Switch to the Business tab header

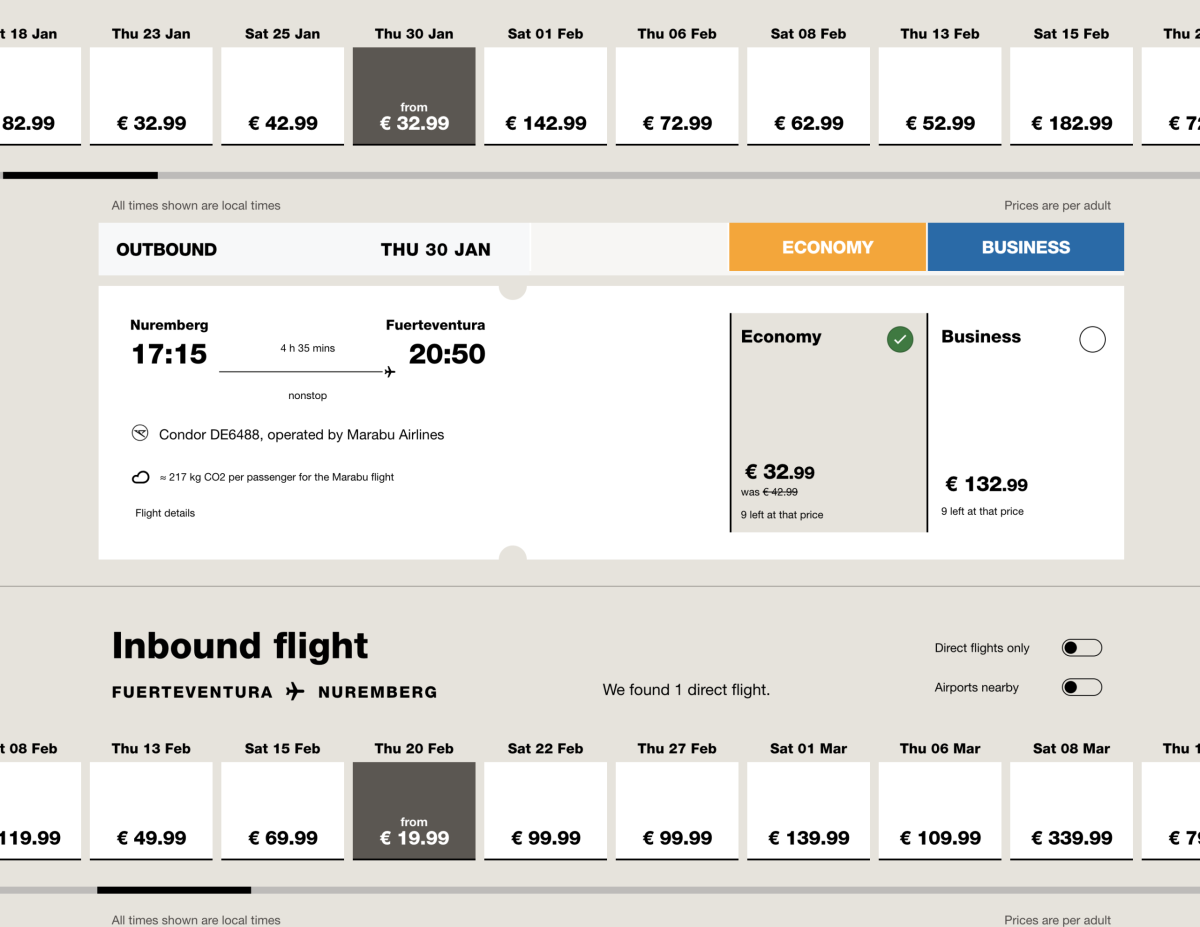1025,247
